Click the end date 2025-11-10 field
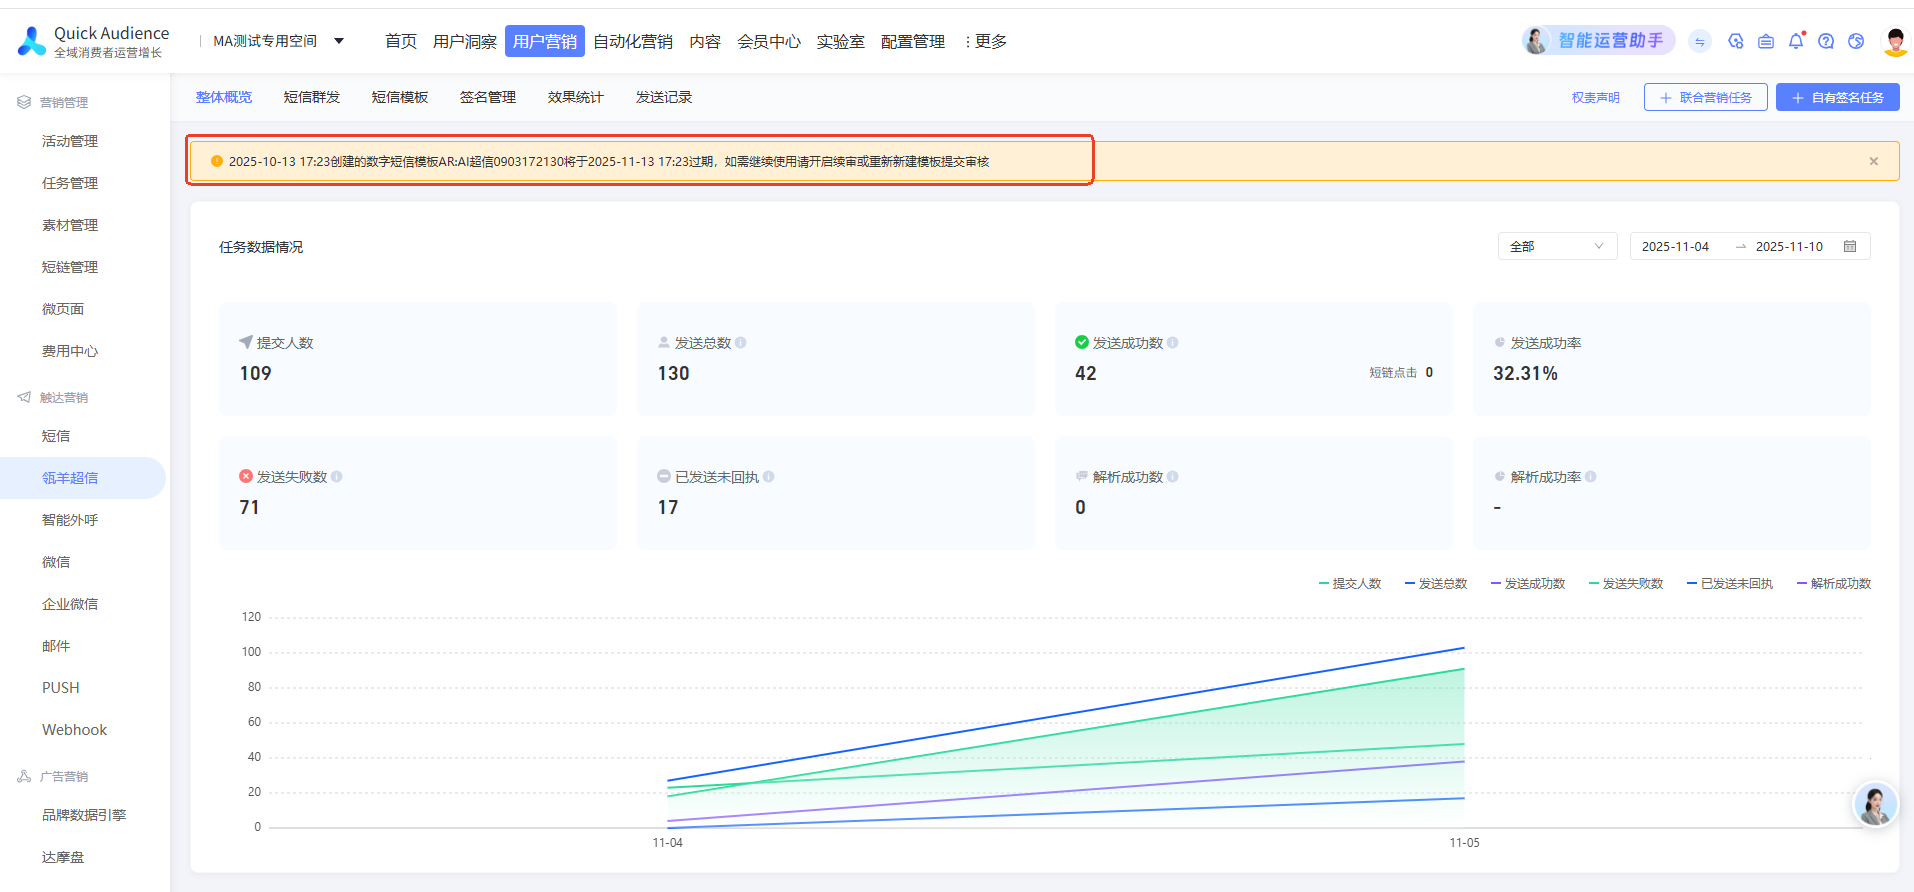1914x892 pixels. pyautogui.click(x=1789, y=246)
